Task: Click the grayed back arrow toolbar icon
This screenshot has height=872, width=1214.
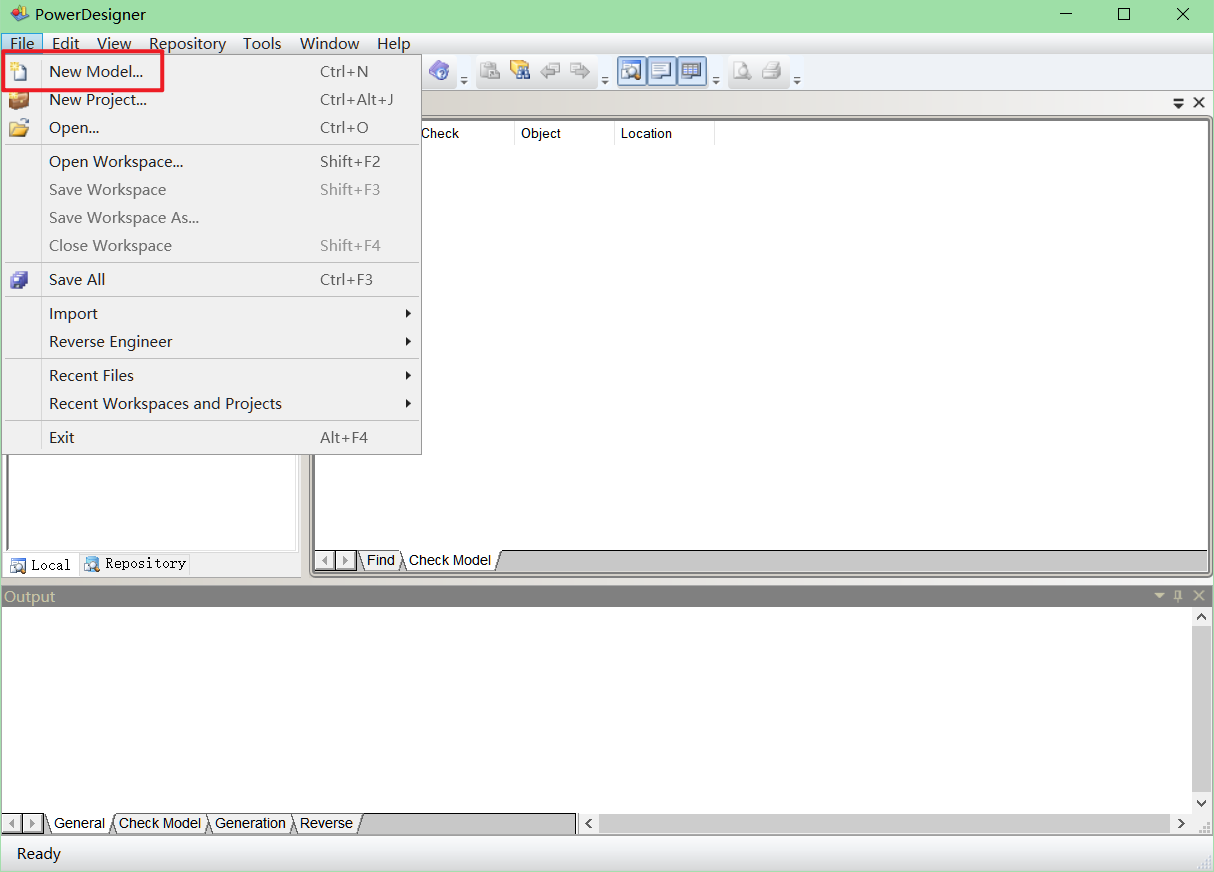Action: pyautogui.click(x=549, y=71)
